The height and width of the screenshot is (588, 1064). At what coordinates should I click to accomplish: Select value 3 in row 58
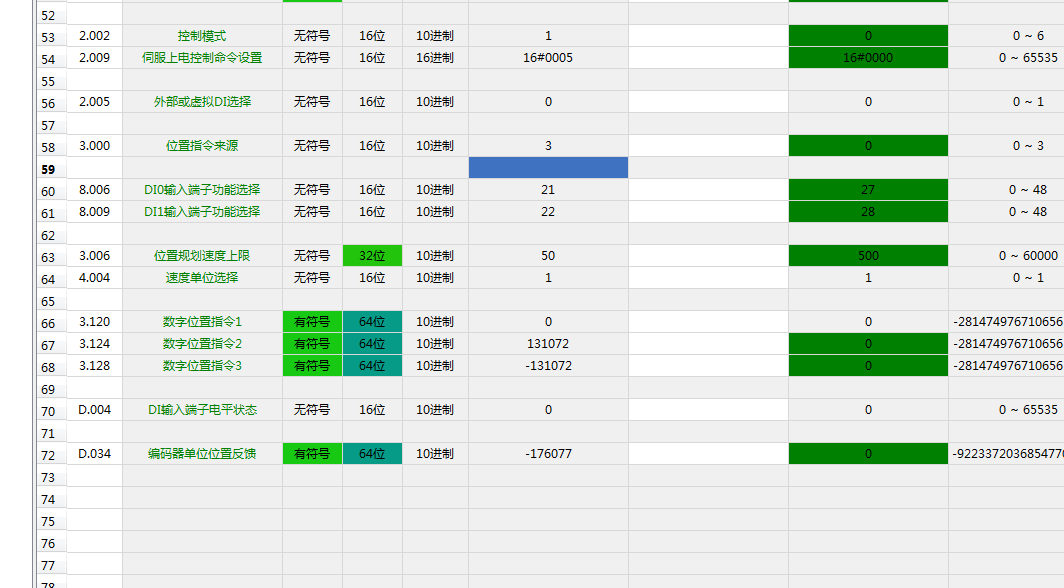pos(548,146)
